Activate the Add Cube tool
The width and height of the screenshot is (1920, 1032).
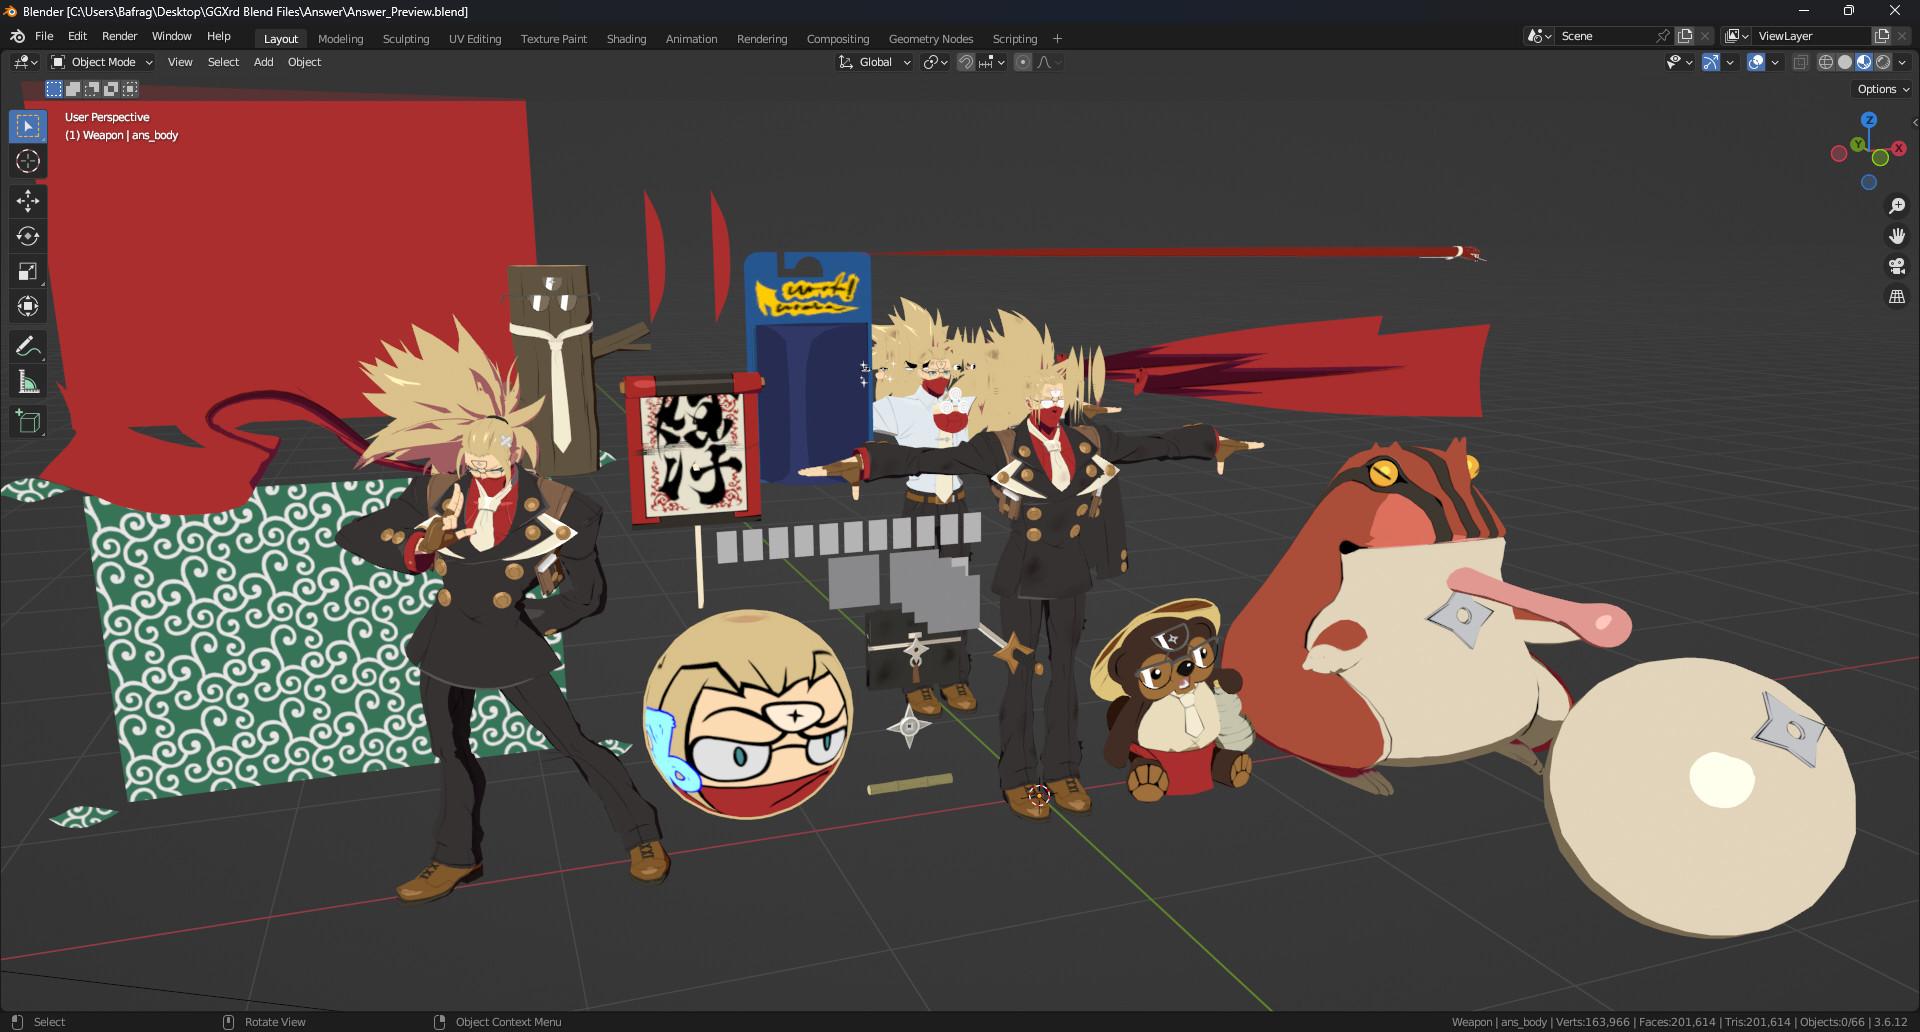click(28, 421)
